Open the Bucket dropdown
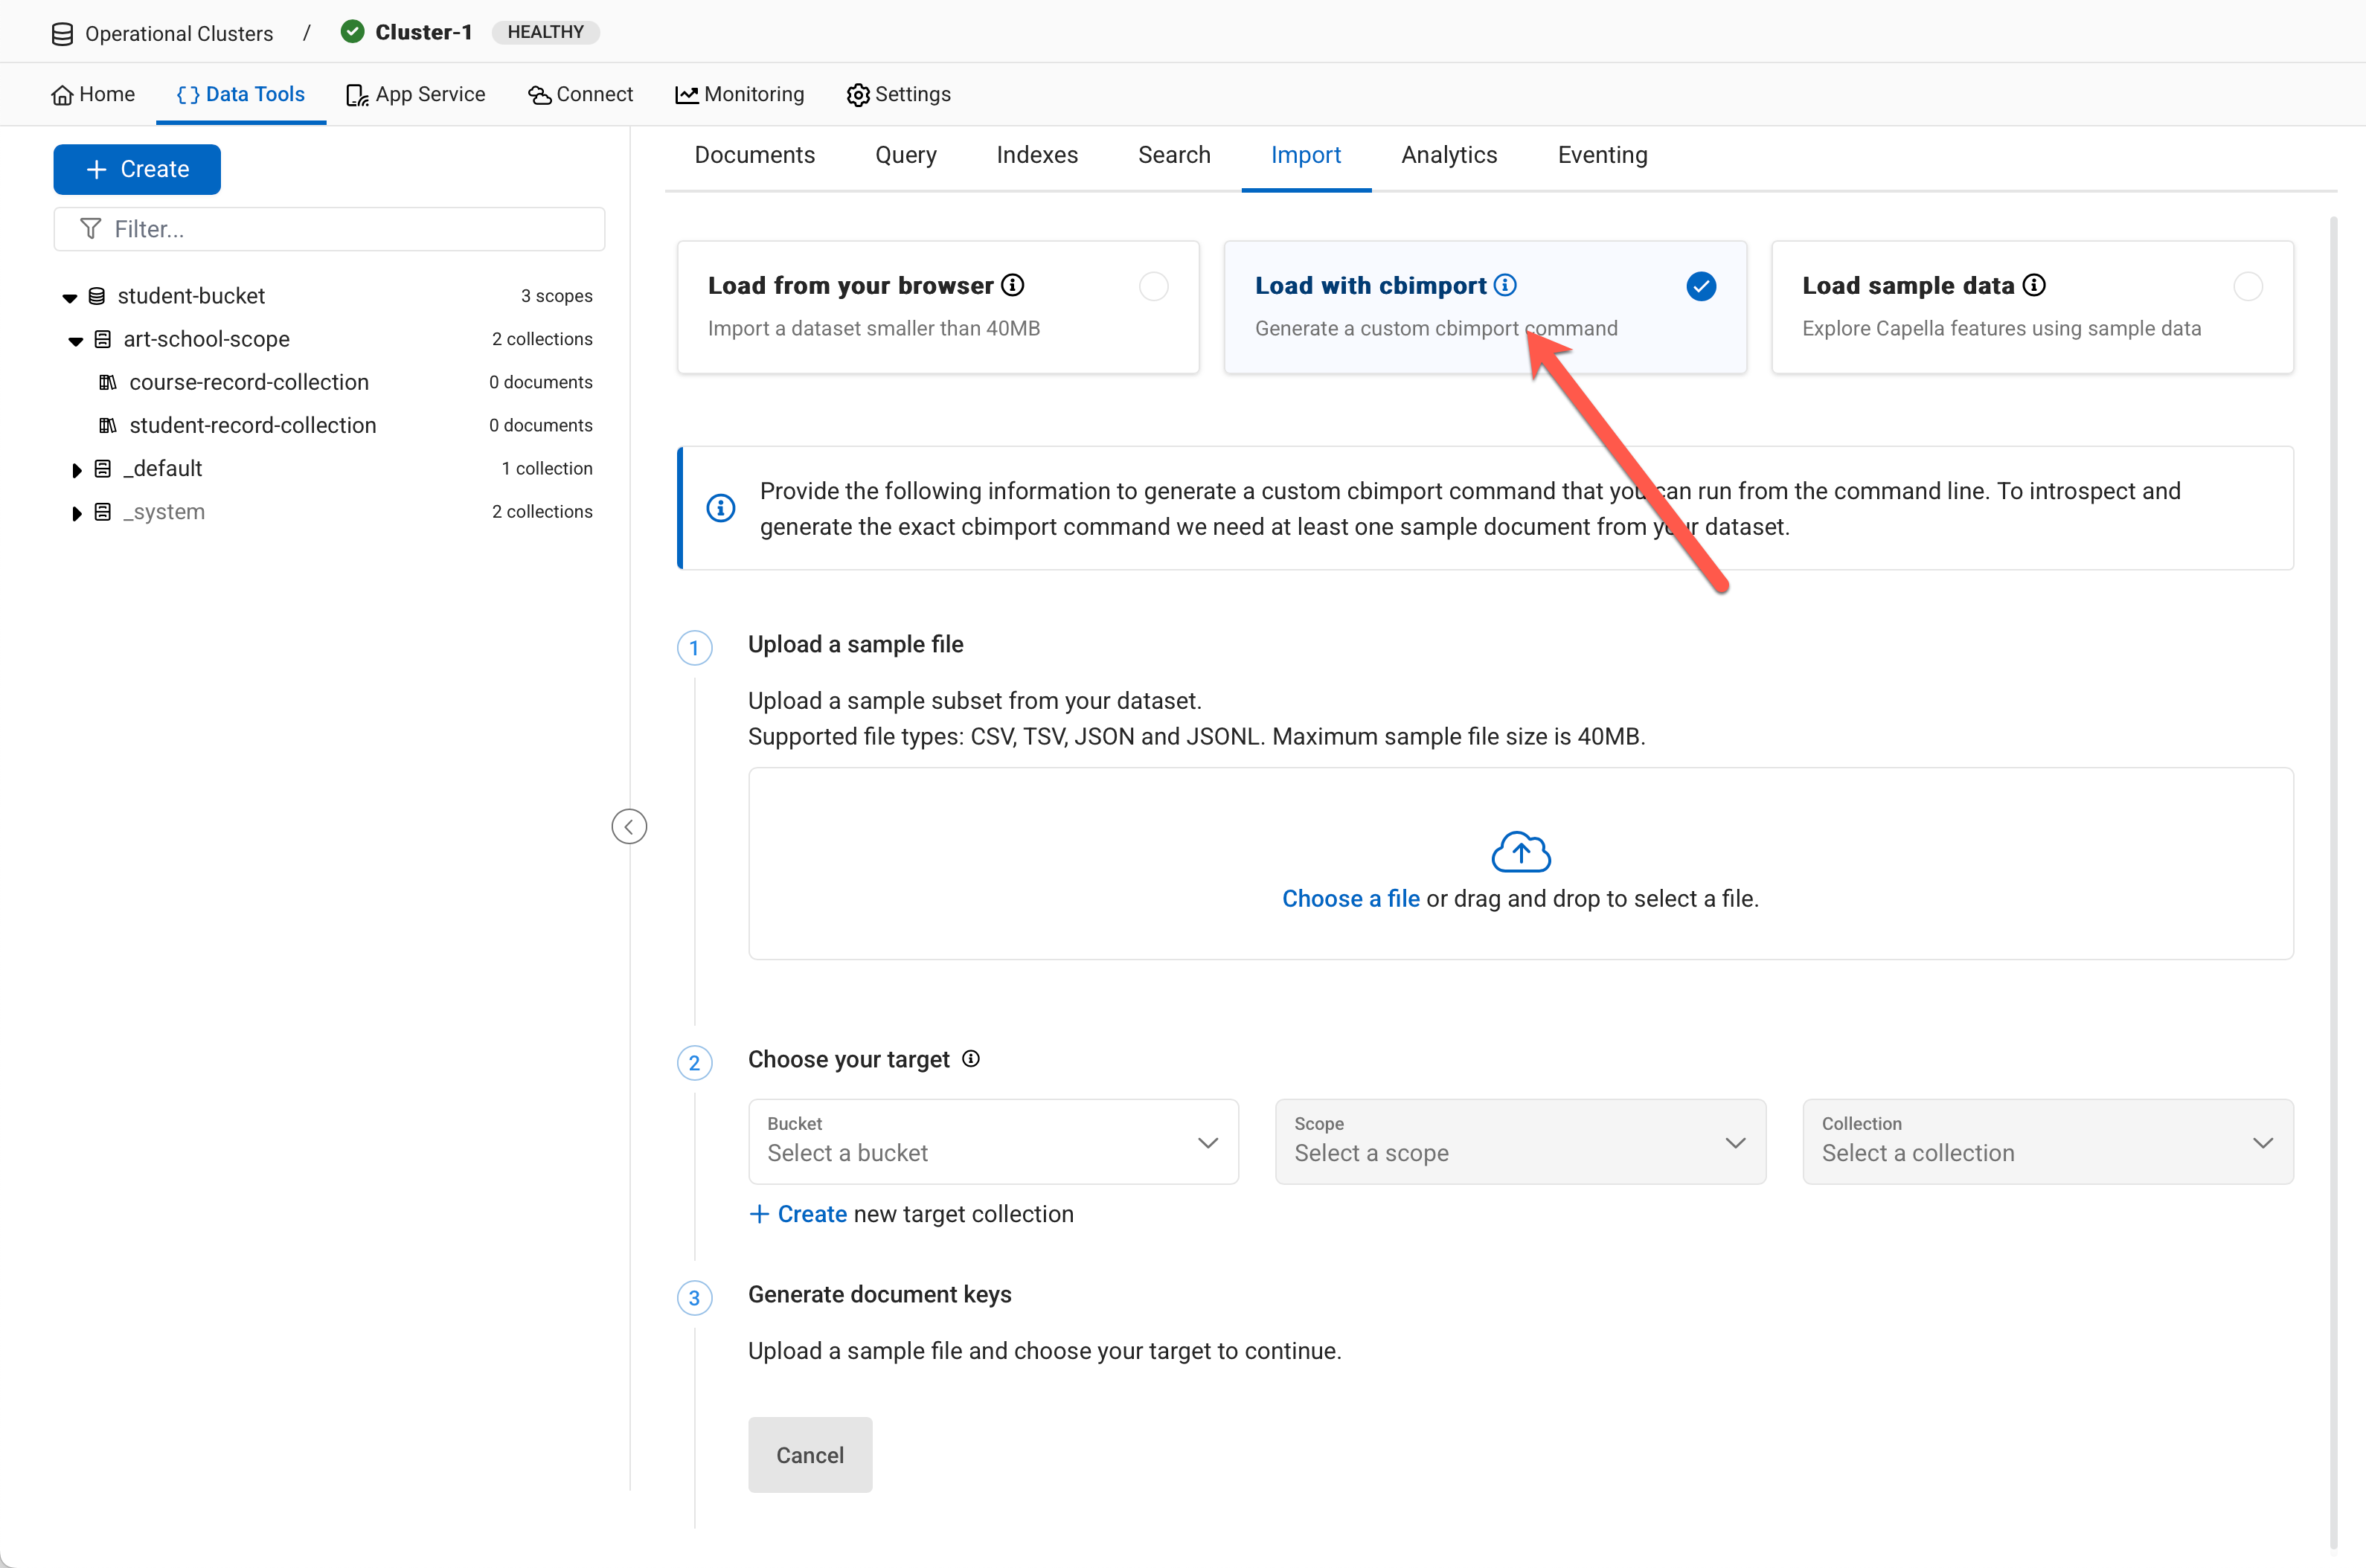The height and width of the screenshot is (1568, 2366). coord(993,1142)
